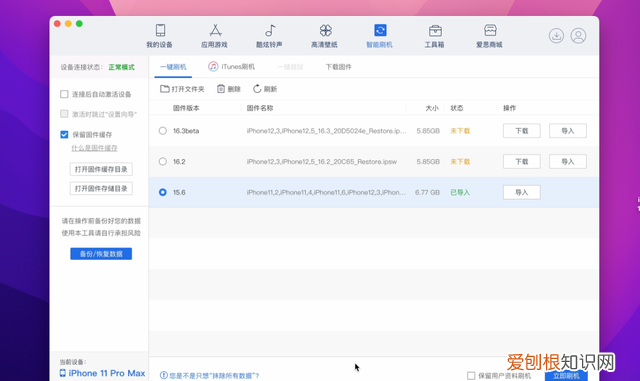Click the 刷新 refresh toolbar item
This screenshot has height=381, width=640.
pyautogui.click(x=265, y=89)
